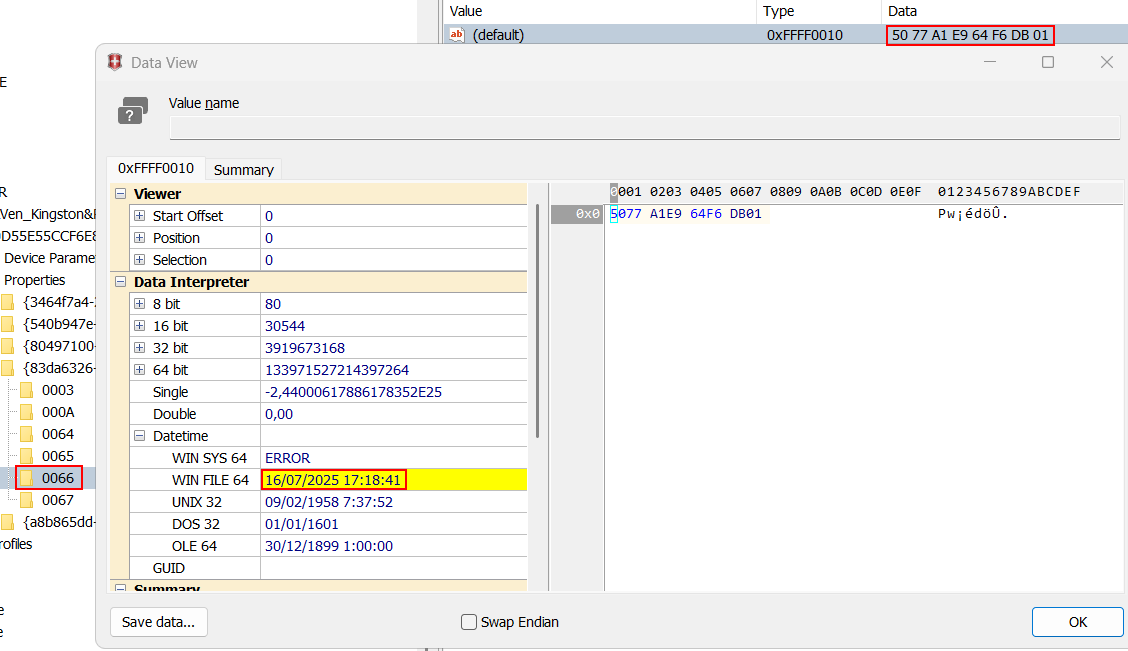This screenshot has width=1128, height=651.
Task: Expand the 64 bit row
Action: [139, 370]
